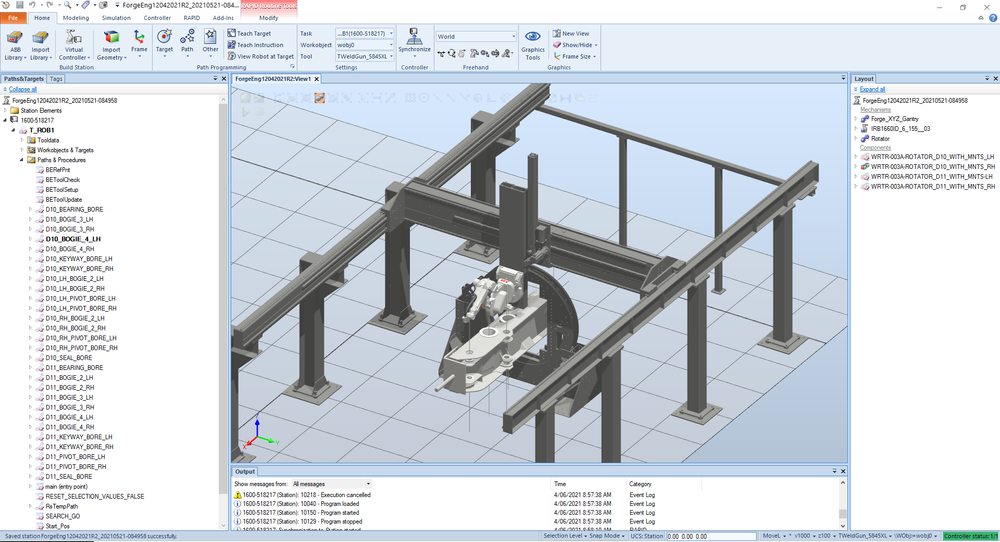Switch to the RAPID ribbon tab
1000x542 pixels.
coord(192,18)
